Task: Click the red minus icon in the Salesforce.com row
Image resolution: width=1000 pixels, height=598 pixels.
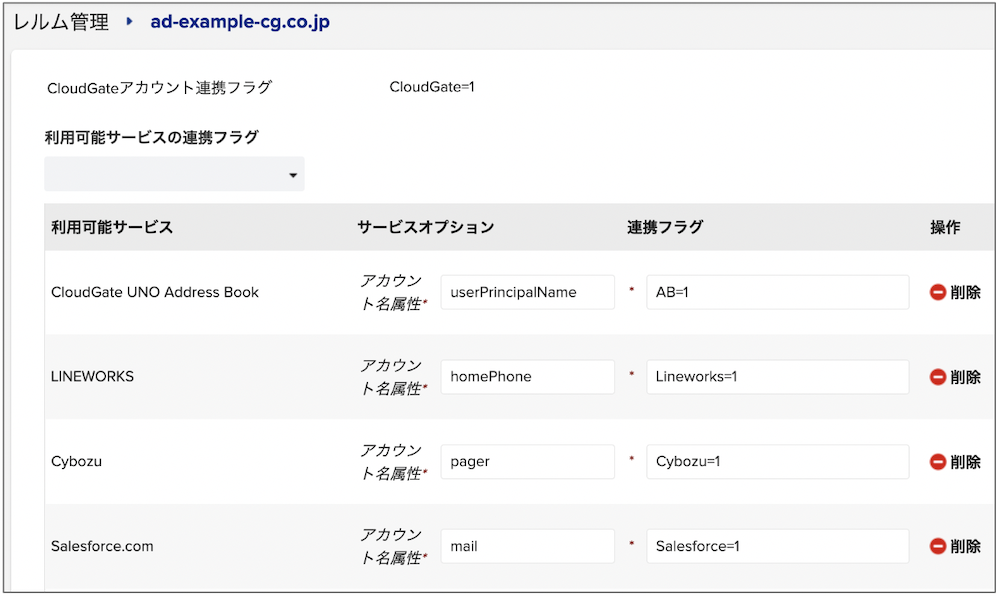Action: pos(938,546)
